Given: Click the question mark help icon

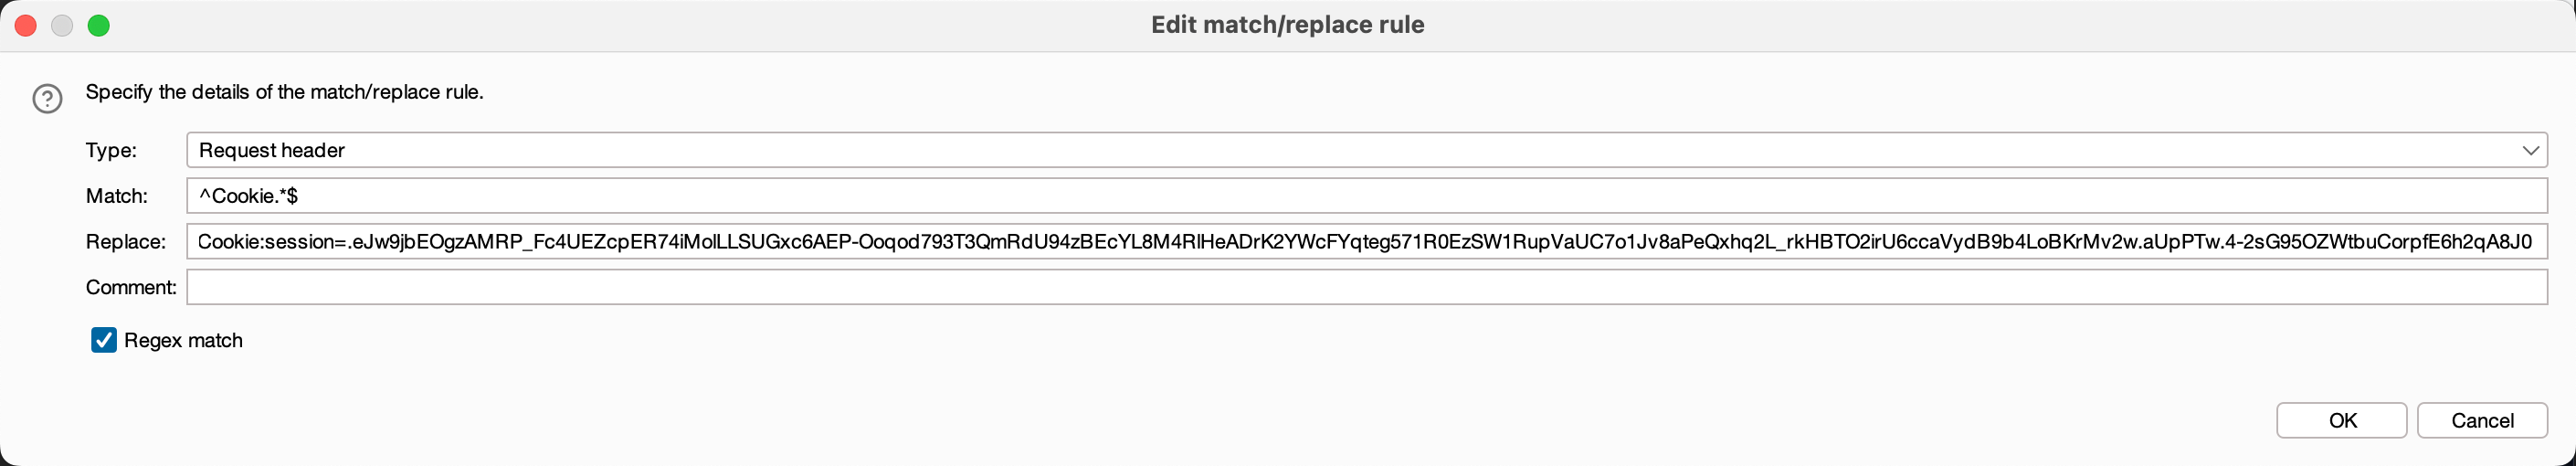Looking at the screenshot, I should click(x=47, y=98).
